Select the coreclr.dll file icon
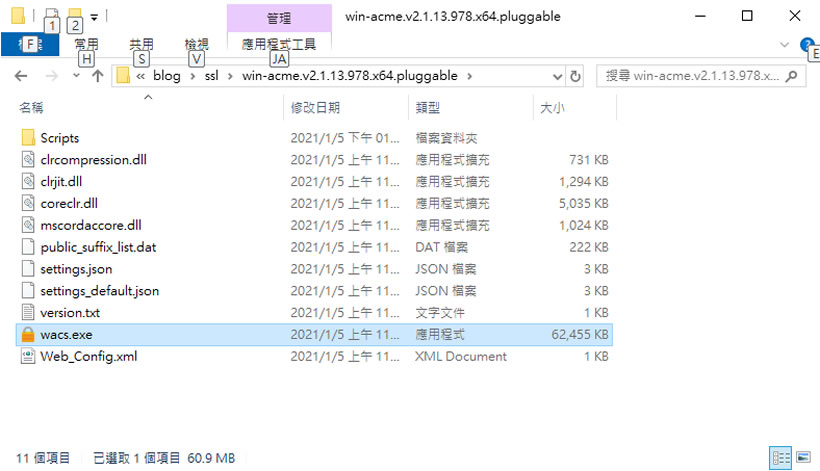The image size is (820, 471). (28, 203)
